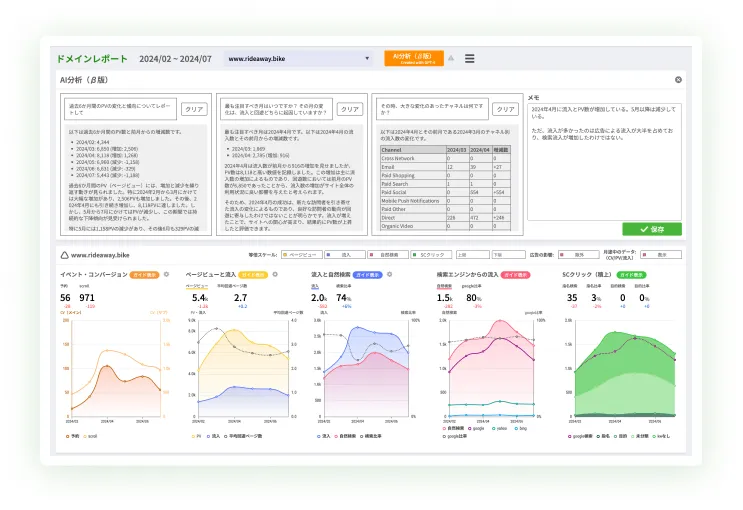Toggle the 流入 scale option
743x510 pixels.
coord(344,255)
